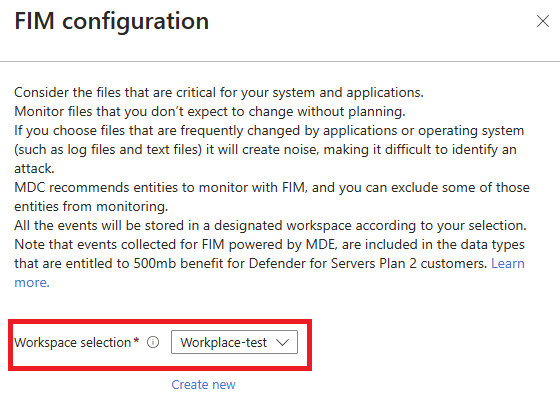Click the word "attack." in the description
Screen dimensions: 560x398
[x=34, y=168]
